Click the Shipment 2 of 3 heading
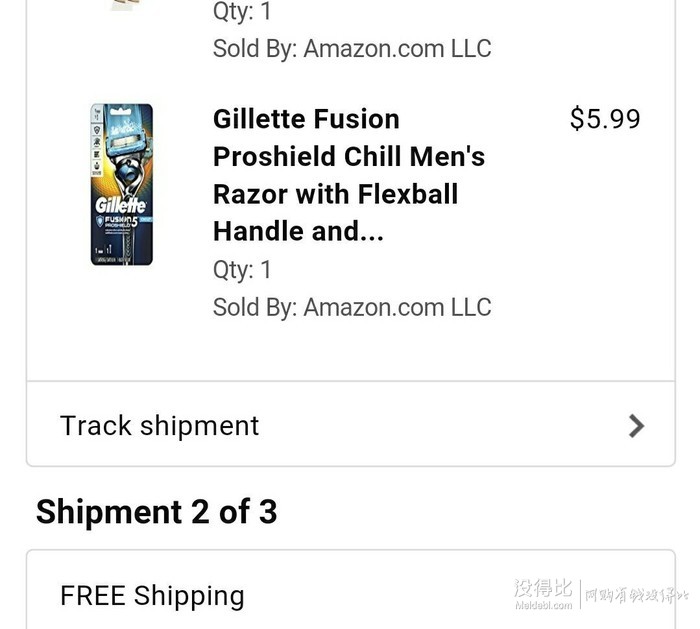 [157, 511]
